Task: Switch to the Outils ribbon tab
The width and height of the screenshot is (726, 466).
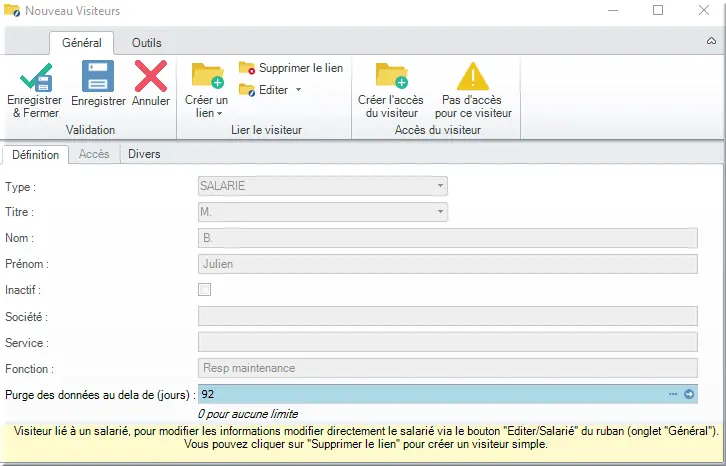Action: tap(146, 43)
